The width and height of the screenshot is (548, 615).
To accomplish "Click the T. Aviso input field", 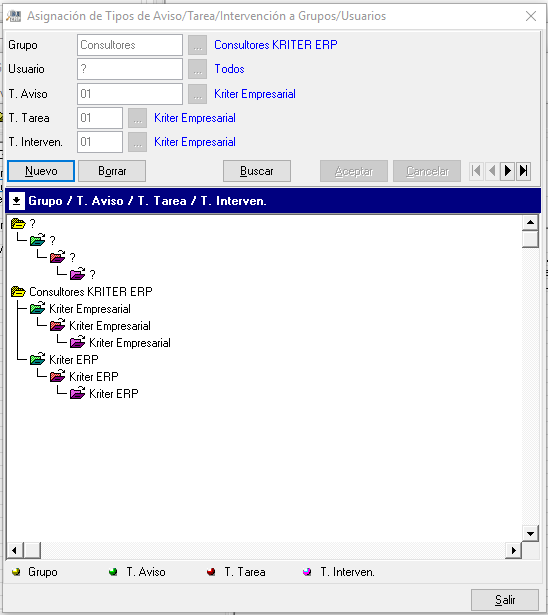I will click(x=130, y=94).
